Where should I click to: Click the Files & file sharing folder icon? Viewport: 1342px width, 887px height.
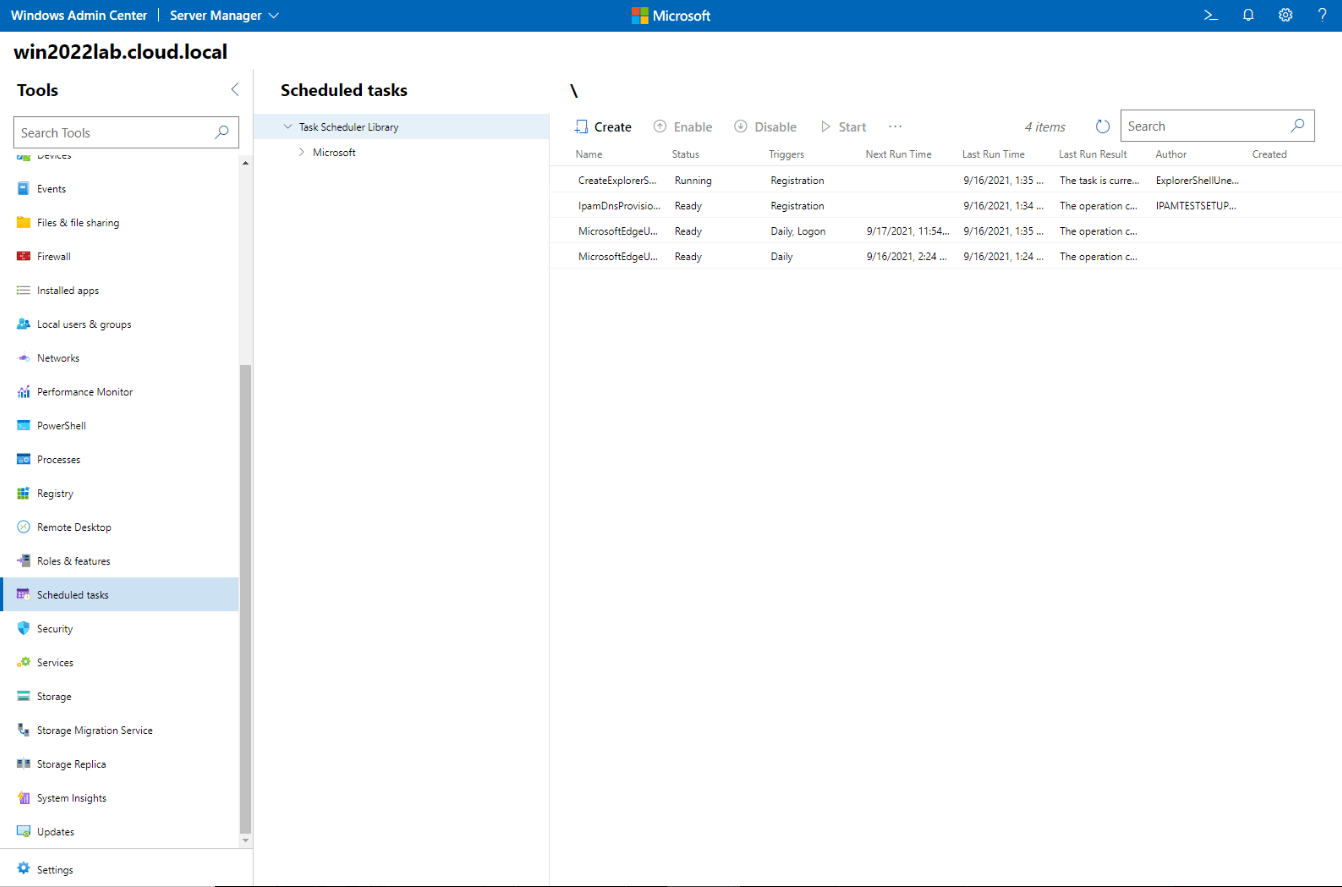tap(24, 223)
